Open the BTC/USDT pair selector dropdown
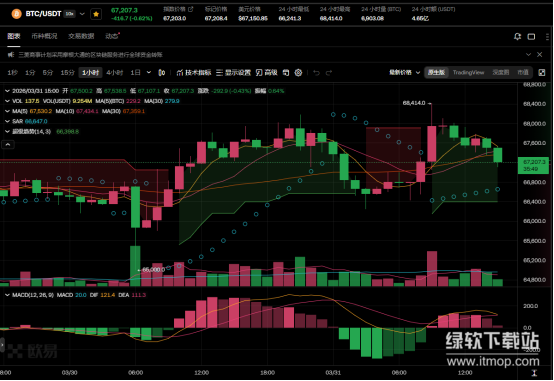 82,14
